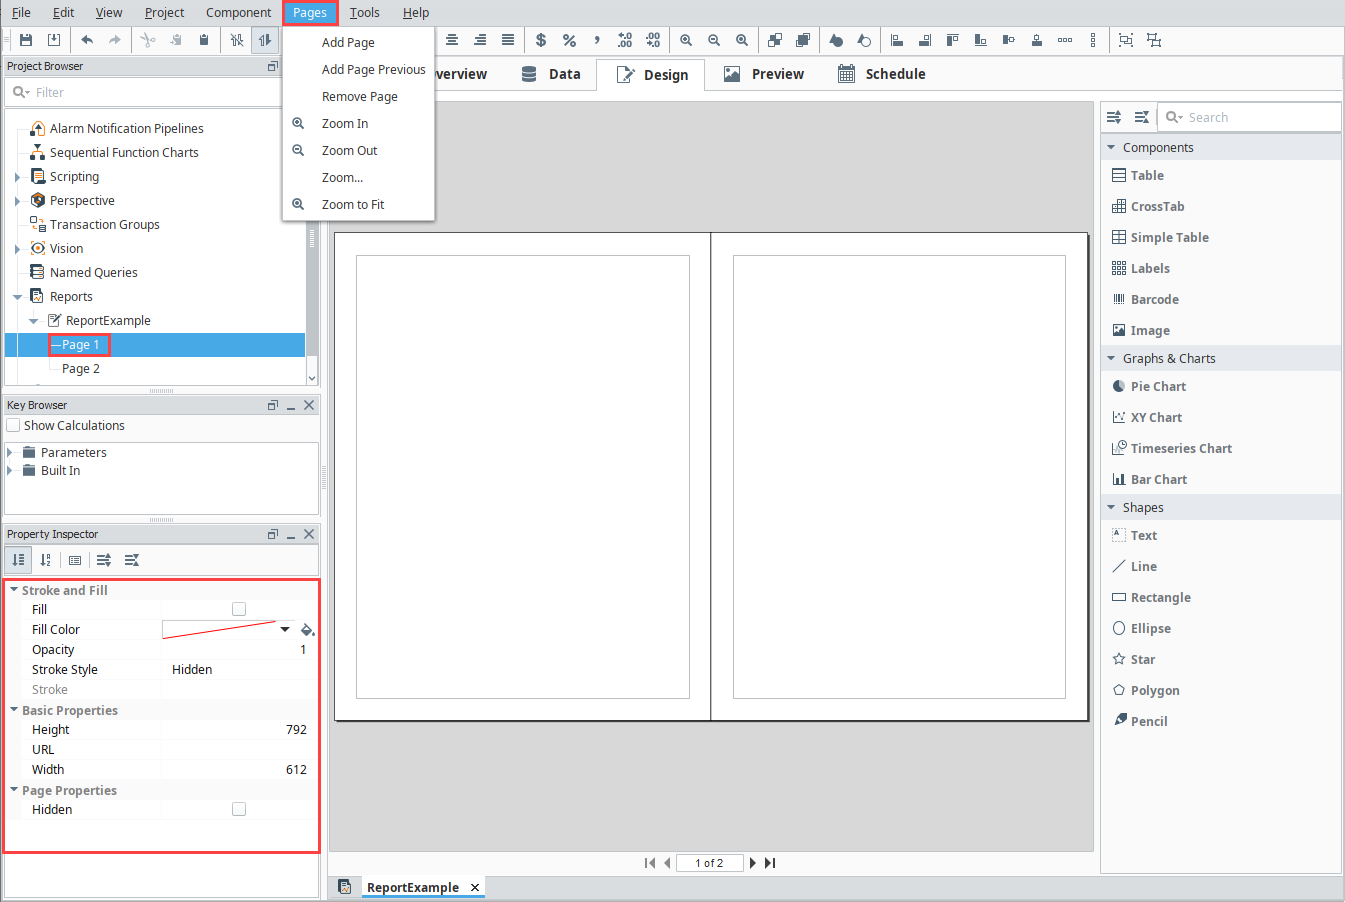1345x902 pixels.
Task: Select Page 2 in Project Browser
Action: pos(81,369)
